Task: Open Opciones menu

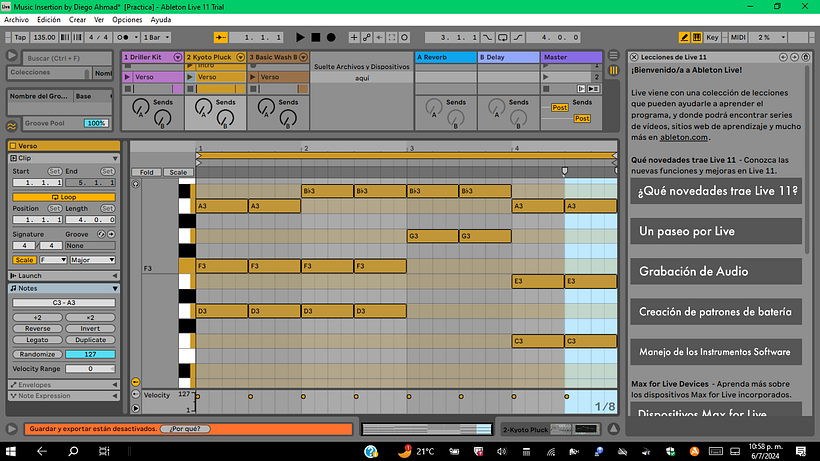Action: pos(127,19)
